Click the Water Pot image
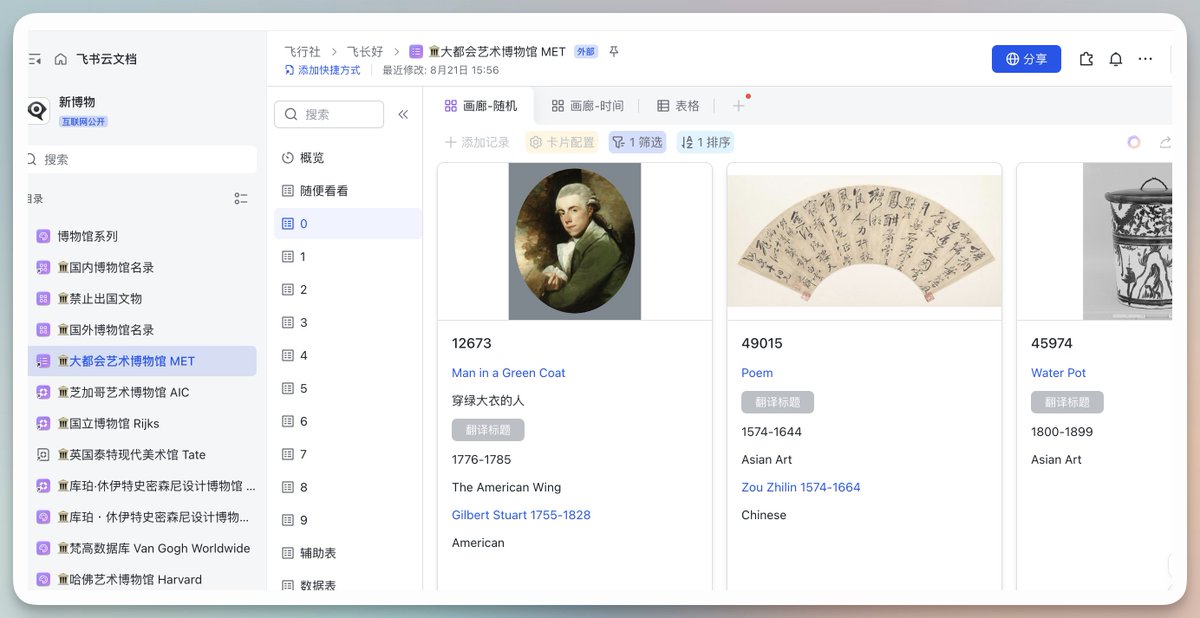 point(1127,241)
